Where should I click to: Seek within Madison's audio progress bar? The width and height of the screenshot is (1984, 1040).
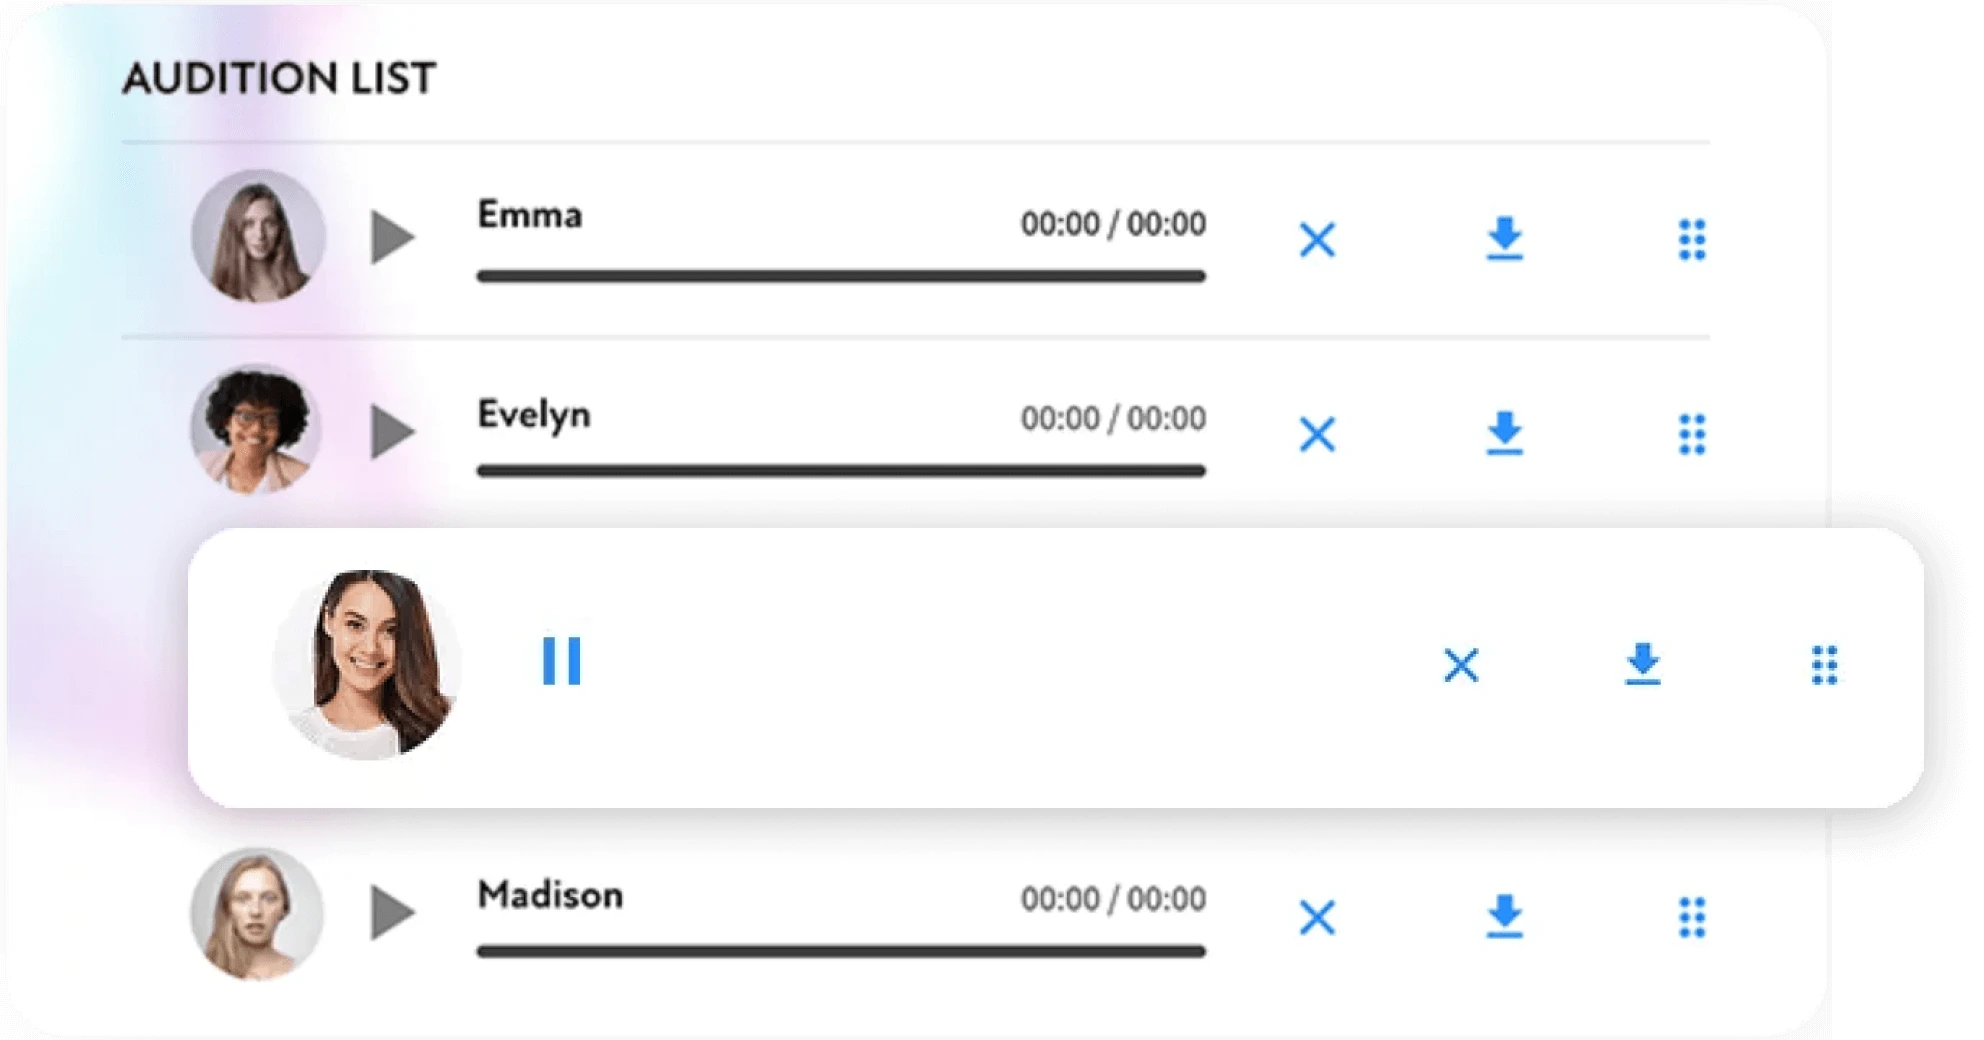(841, 951)
